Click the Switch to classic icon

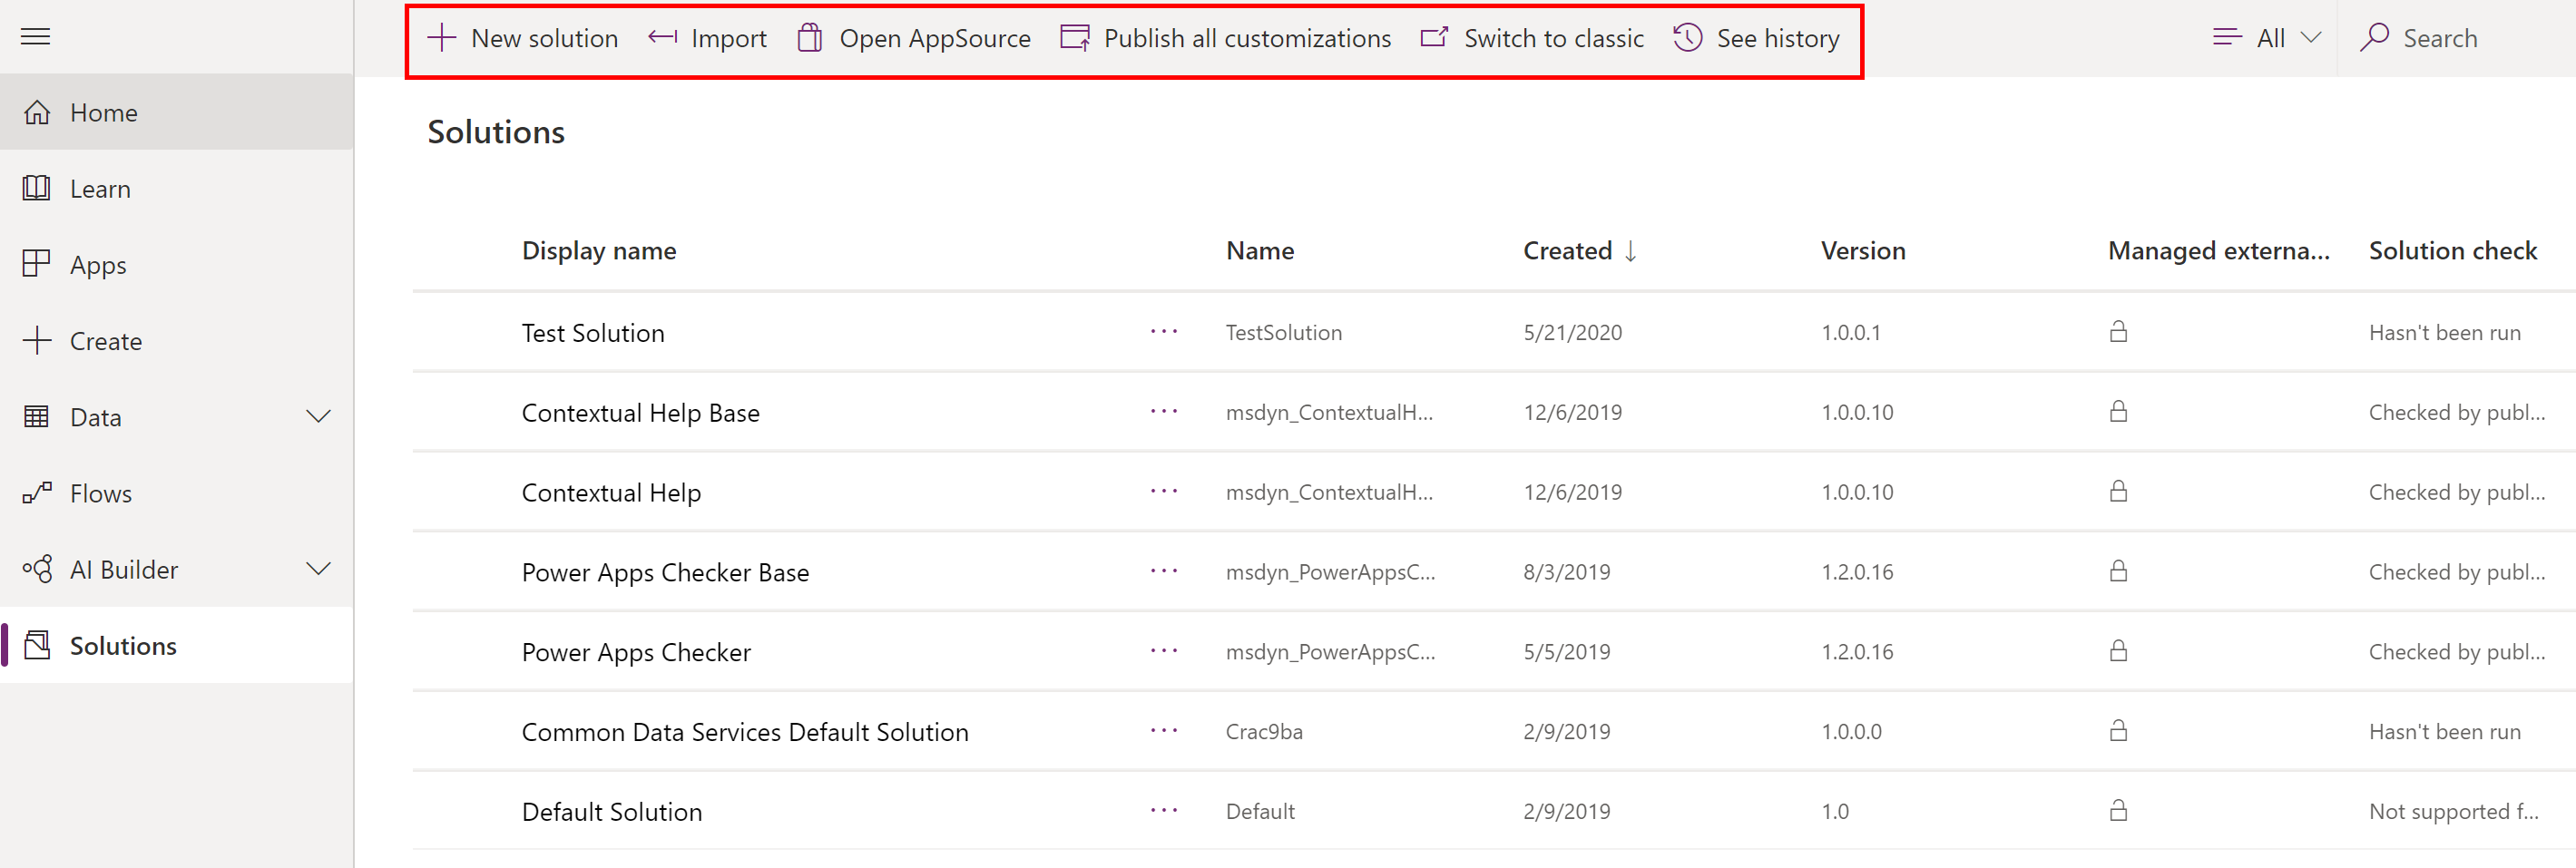click(1434, 38)
